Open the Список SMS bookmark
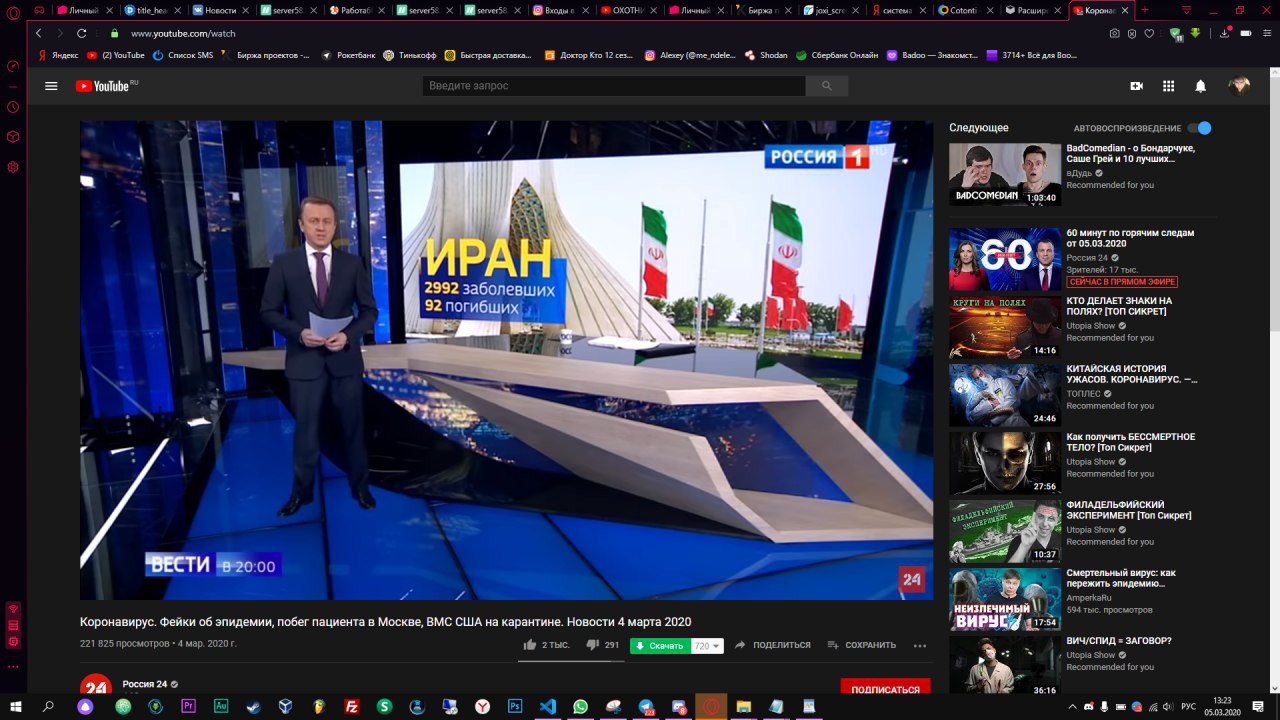Image resolution: width=1280 pixels, height=720 pixels. (182, 56)
